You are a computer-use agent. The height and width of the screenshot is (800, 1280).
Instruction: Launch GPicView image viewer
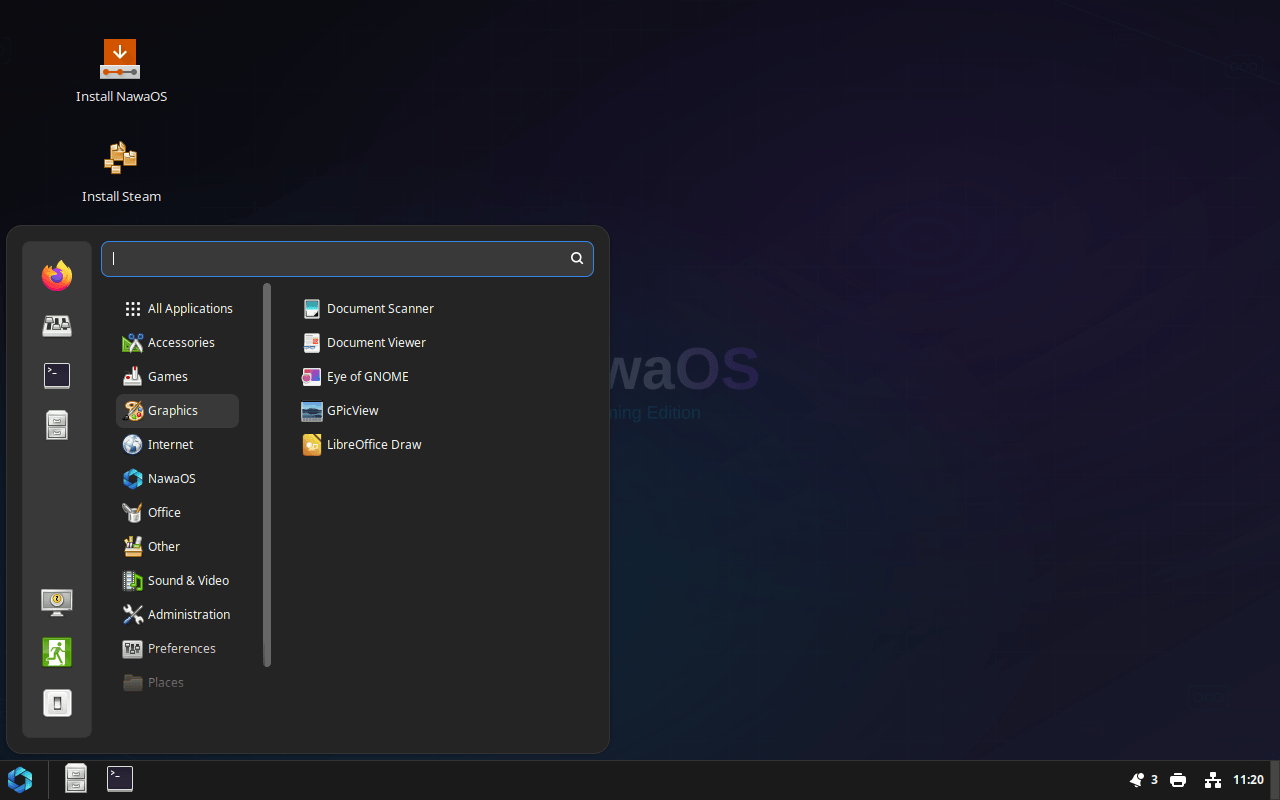(352, 410)
